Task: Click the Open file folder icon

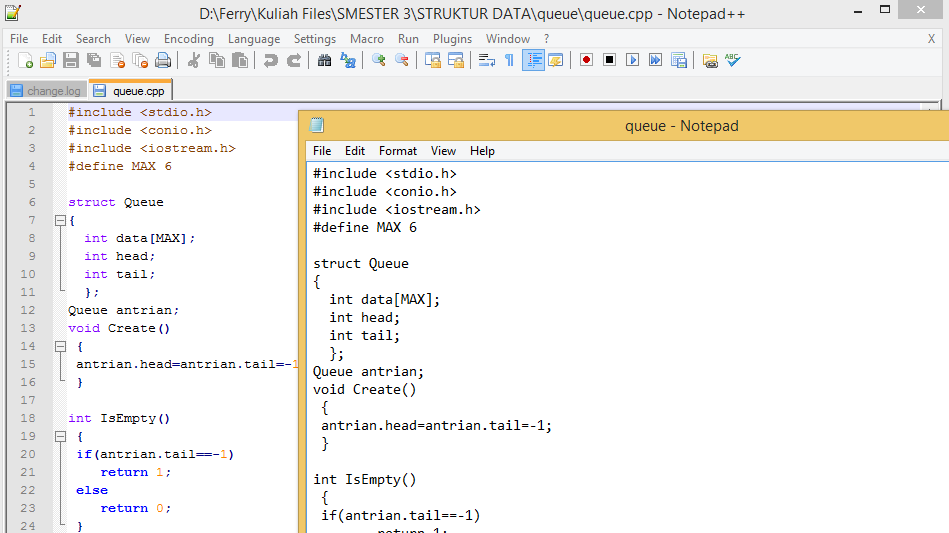Action: coord(48,60)
